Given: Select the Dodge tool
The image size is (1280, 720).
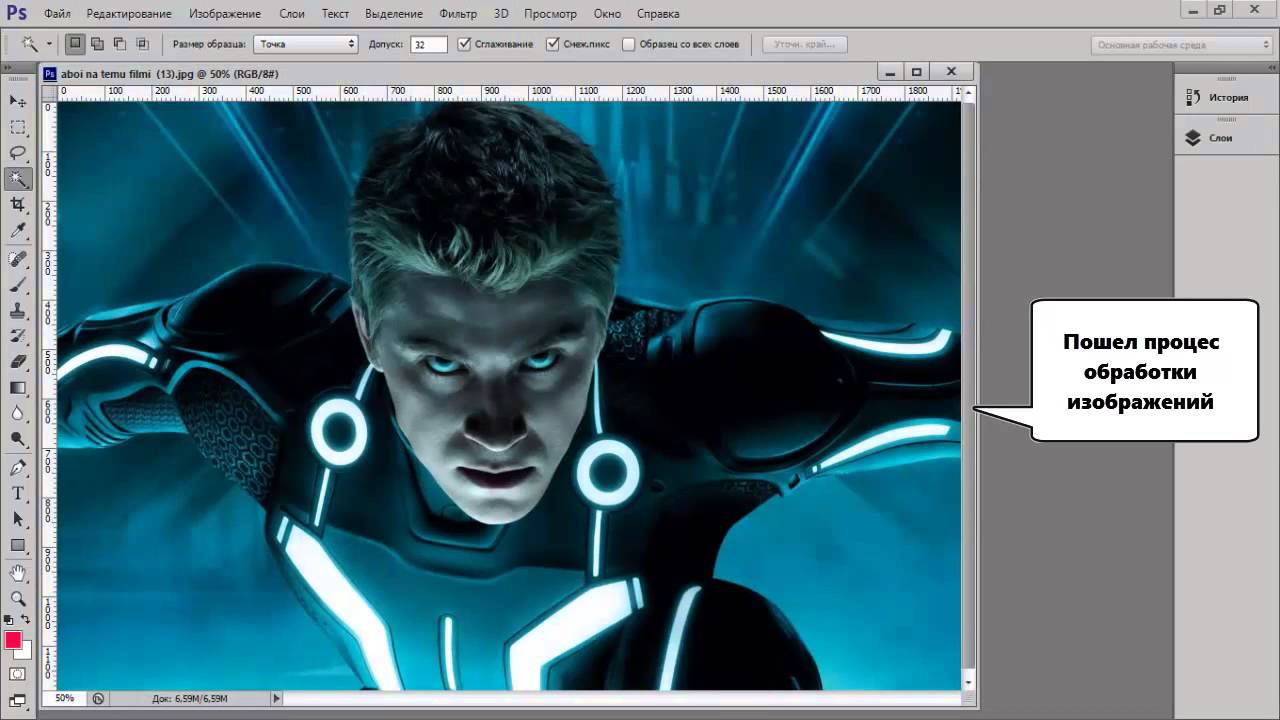Looking at the screenshot, I should point(18,439).
